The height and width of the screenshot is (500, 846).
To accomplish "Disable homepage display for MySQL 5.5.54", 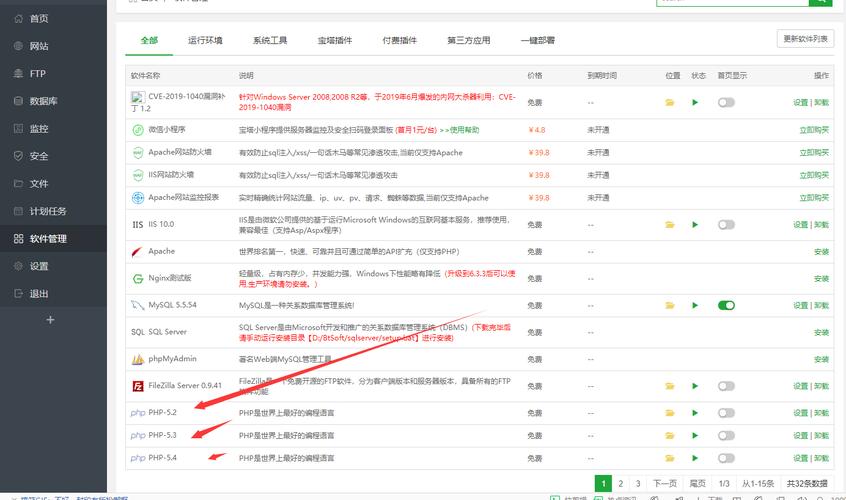I will tap(726, 305).
